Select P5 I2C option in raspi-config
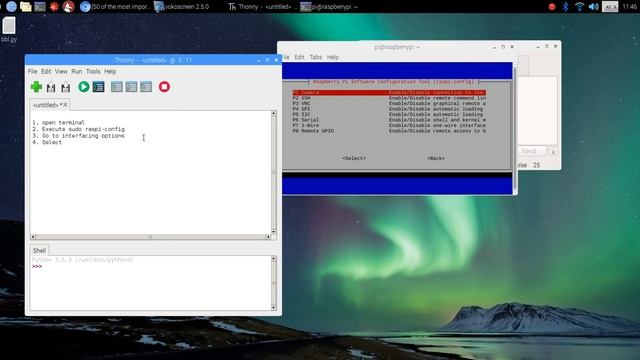The height and width of the screenshot is (360, 640). (389, 115)
